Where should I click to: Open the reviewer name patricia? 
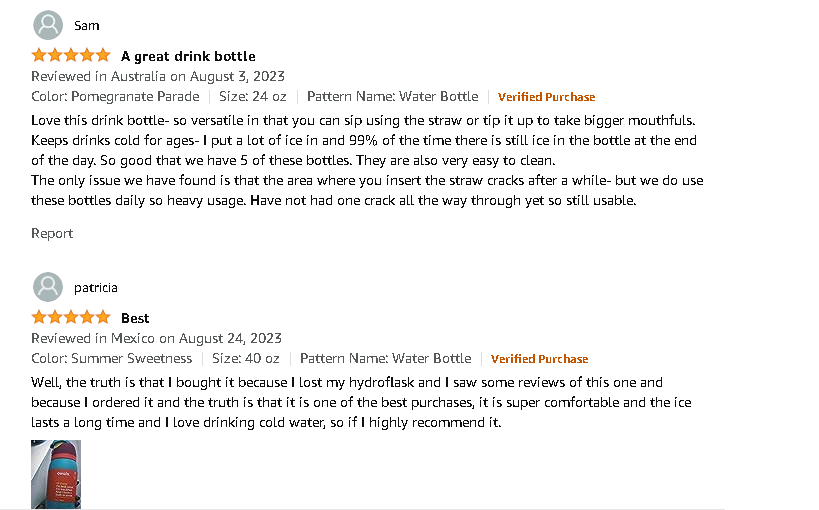95,288
